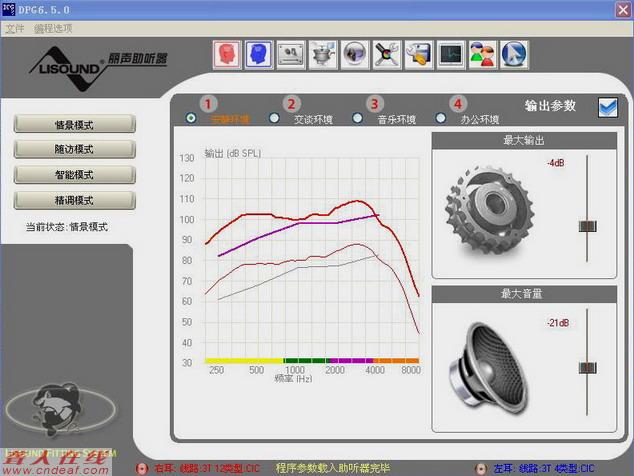
Task: Click the yellow frequency band segment
Action: click(244, 360)
